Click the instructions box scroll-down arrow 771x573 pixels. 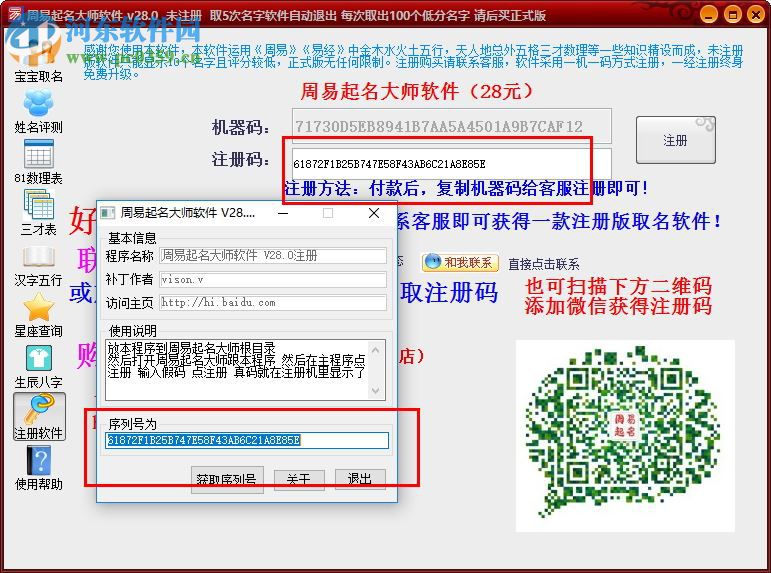coord(376,391)
